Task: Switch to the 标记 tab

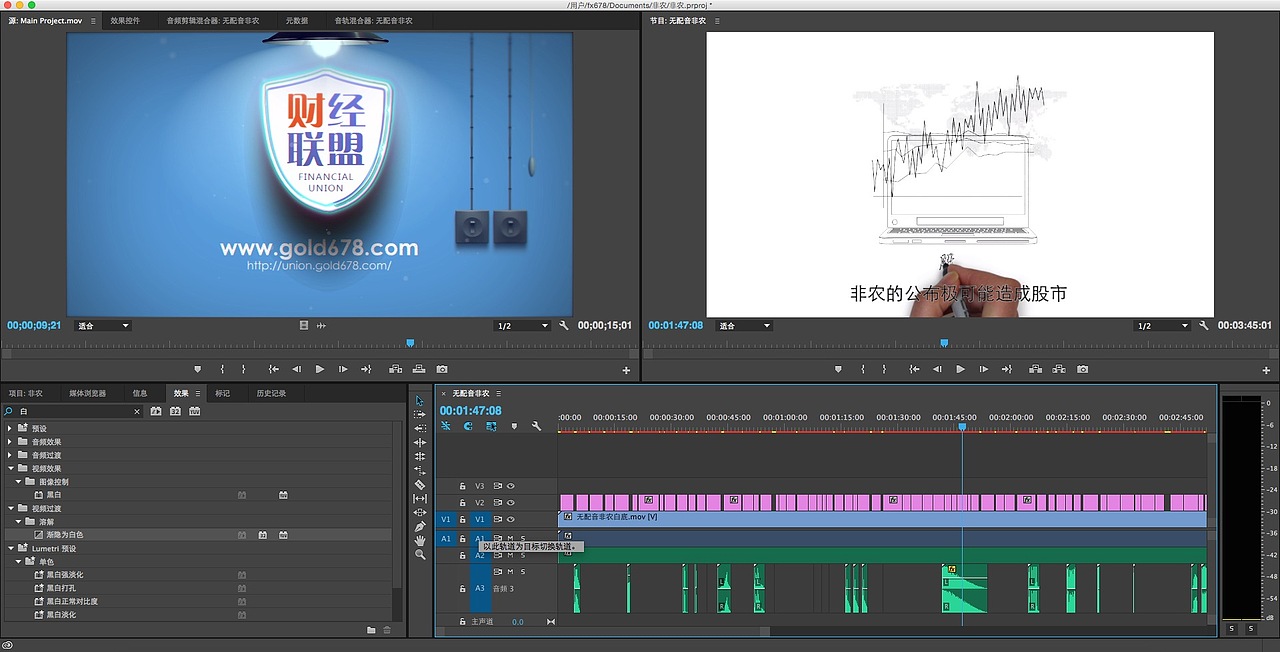Action: [x=222, y=393]
